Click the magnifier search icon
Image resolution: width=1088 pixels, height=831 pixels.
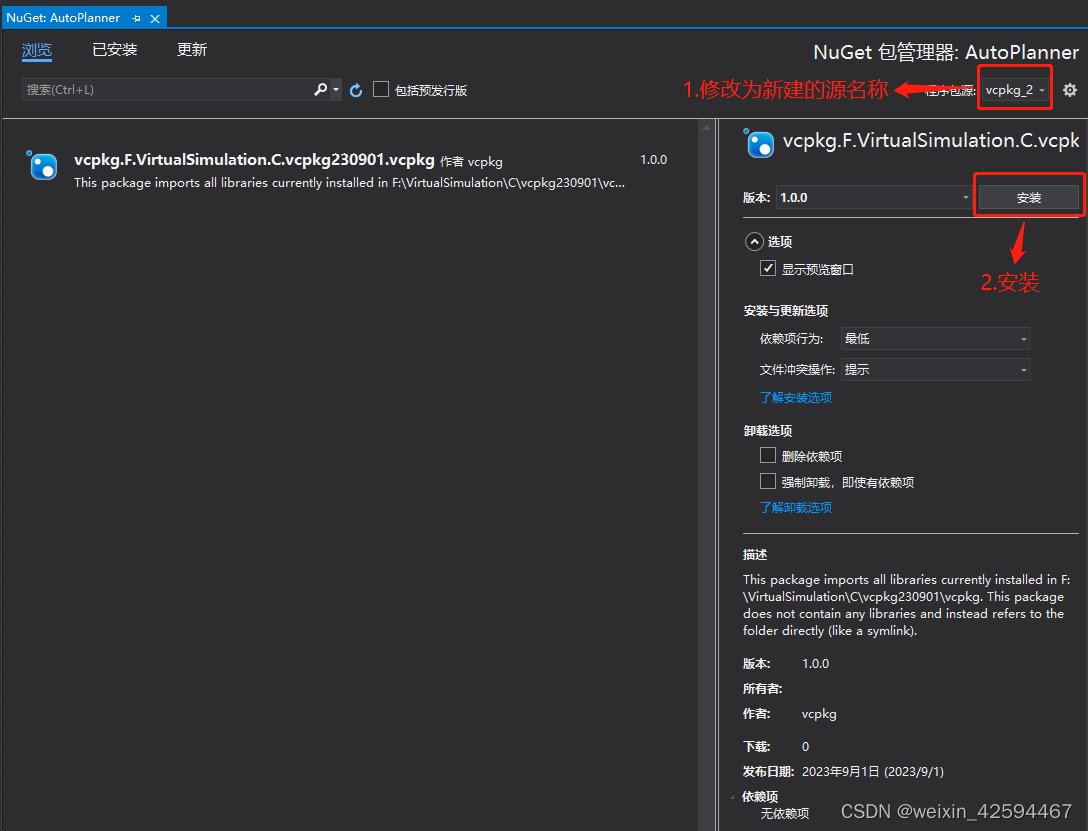pyautogui.click(x=318, y=89)
